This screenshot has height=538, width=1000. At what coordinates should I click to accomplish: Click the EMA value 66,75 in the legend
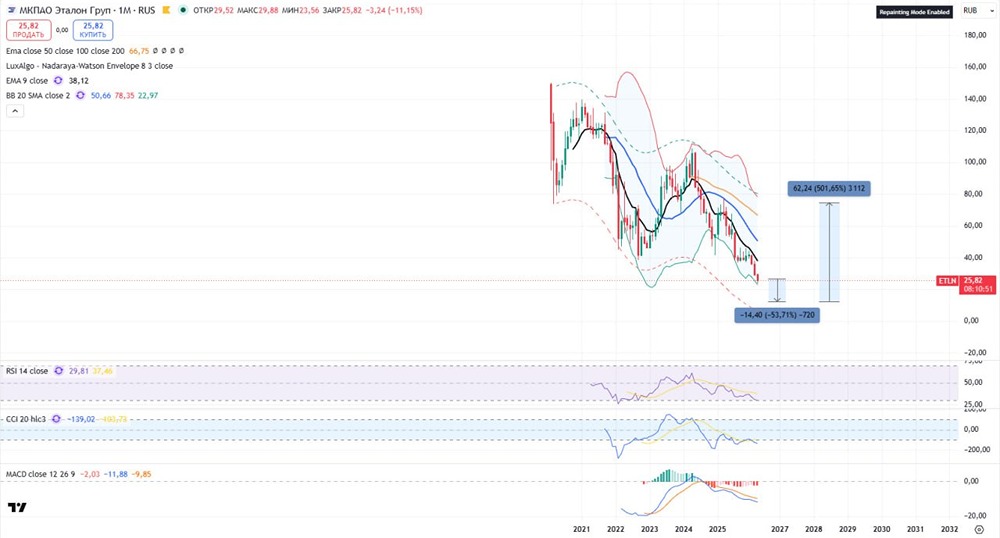139,51
